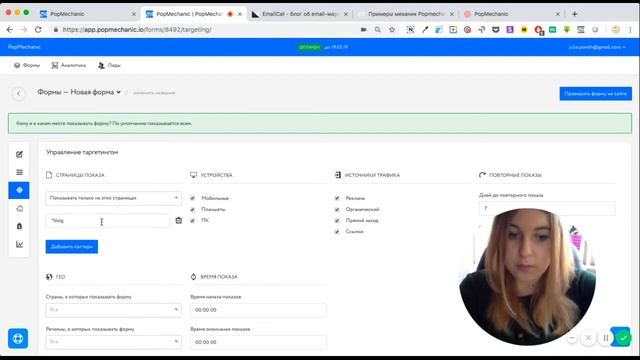Click browser forward arrow
Image resolution: width=640 pixels, height=360 pixels.
click(x=24, y=29)
